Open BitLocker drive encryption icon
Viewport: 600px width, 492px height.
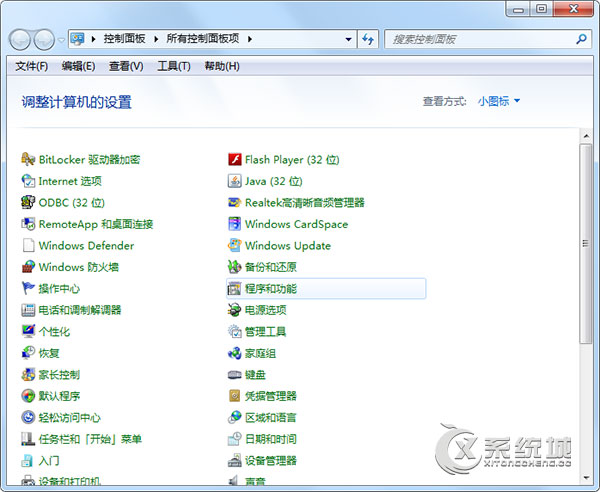[x=28, y=159]
